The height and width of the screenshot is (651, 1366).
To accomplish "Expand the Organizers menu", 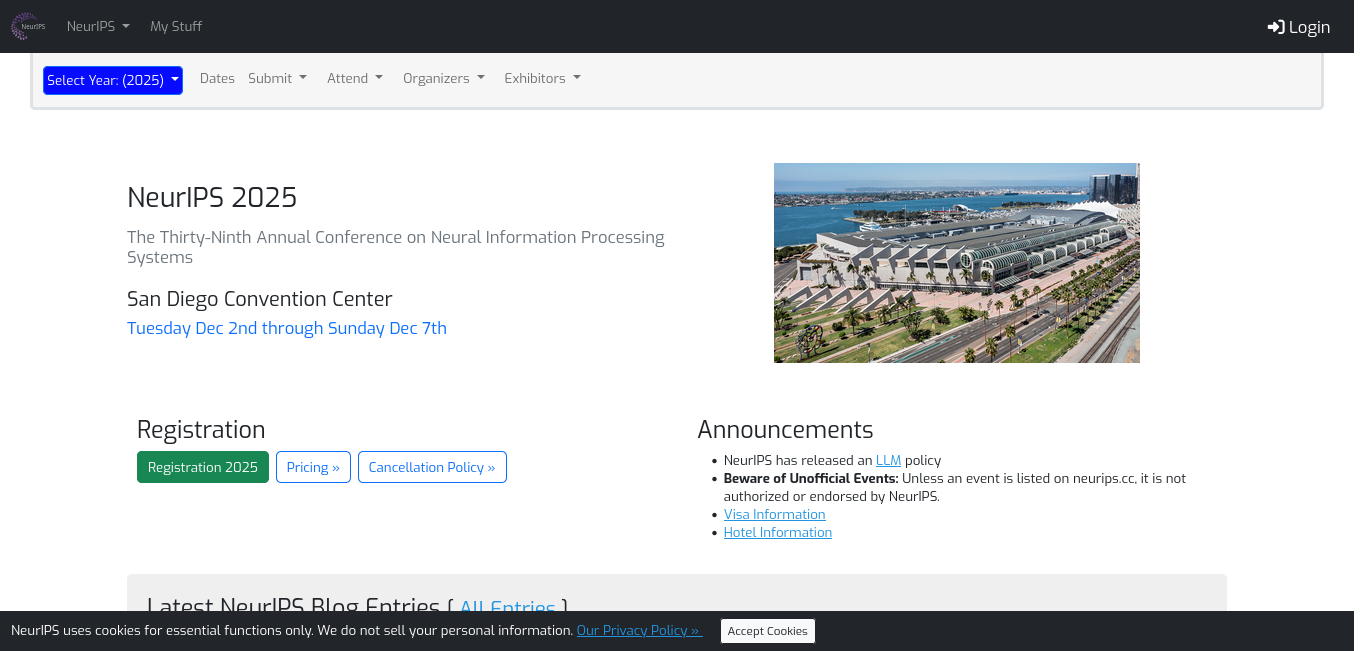I will [x=444, y=78].
